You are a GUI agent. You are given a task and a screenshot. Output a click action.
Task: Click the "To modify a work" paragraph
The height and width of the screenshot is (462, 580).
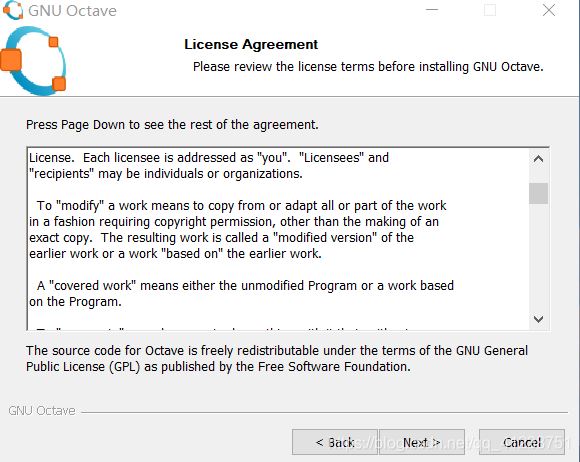(x=238, y=229)
